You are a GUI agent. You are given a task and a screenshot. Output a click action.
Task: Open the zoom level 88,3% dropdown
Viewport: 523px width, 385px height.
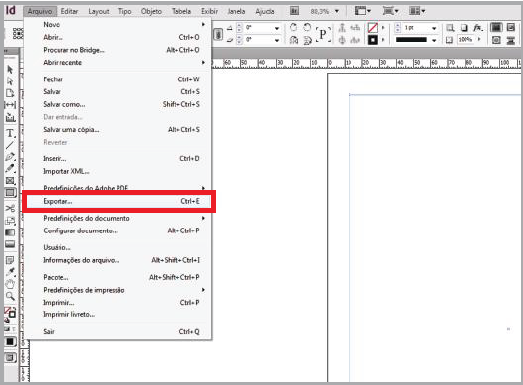325,11
